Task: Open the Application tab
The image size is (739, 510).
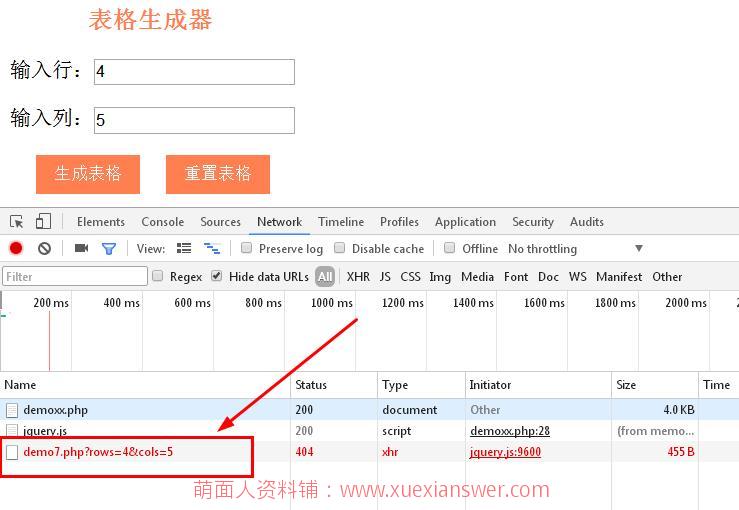Action: (466, 222)
